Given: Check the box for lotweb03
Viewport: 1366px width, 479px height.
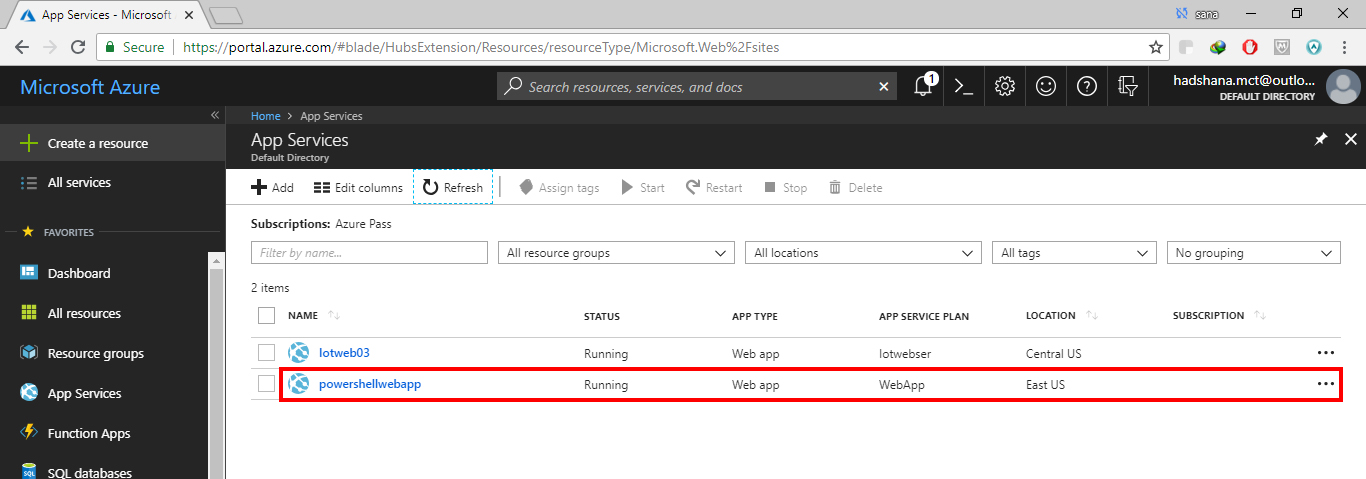Looking at the screenshot, I should pyautogui.click(x=266, y=353).
